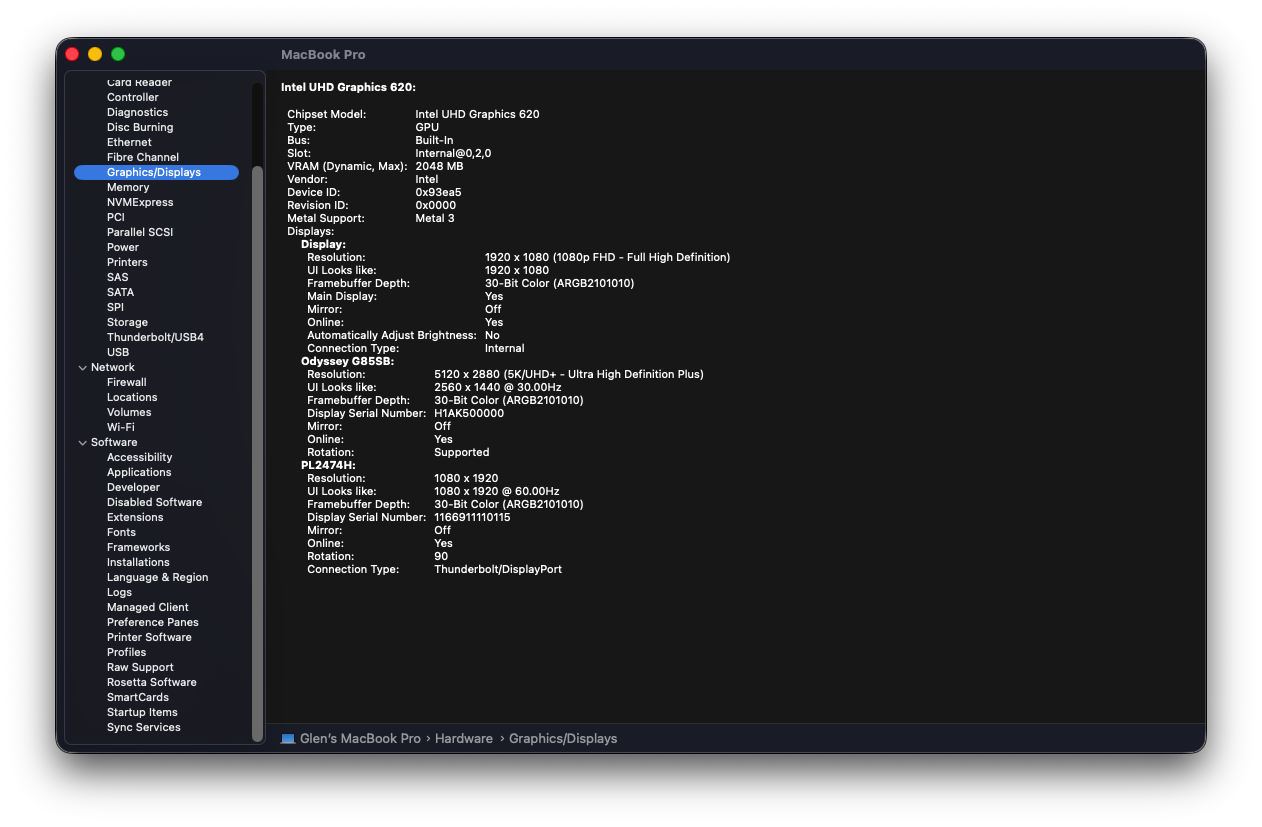
Task: Click the Graphics/Displays breadcrumb in the path bar
Action: 563,739
